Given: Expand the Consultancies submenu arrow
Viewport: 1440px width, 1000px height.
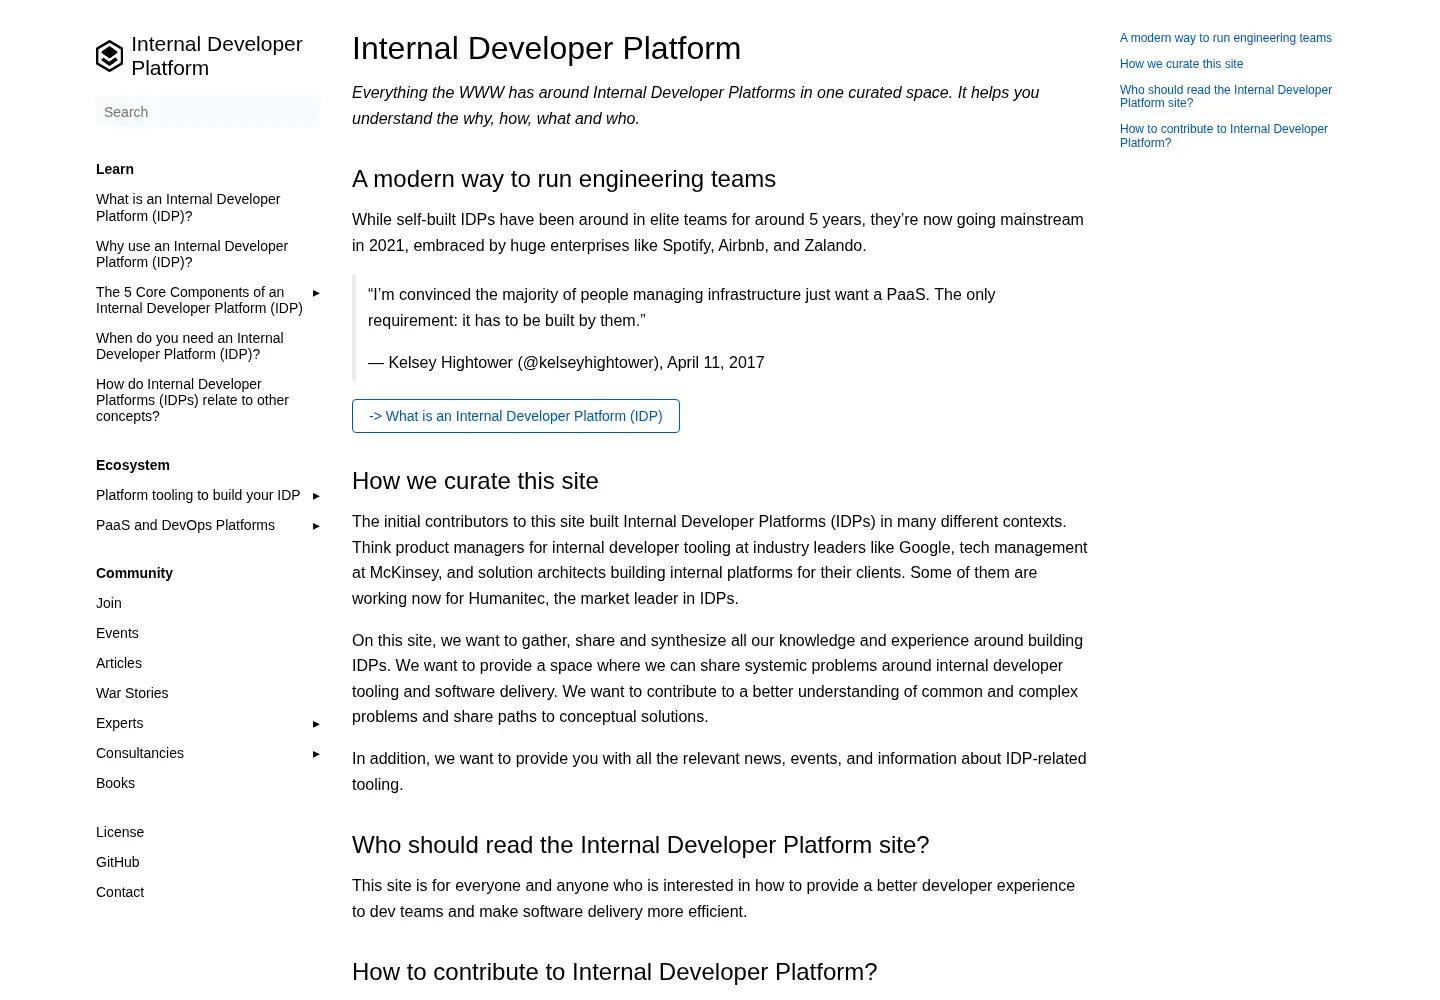Looking at the screenshot, I should pos(316,754).
